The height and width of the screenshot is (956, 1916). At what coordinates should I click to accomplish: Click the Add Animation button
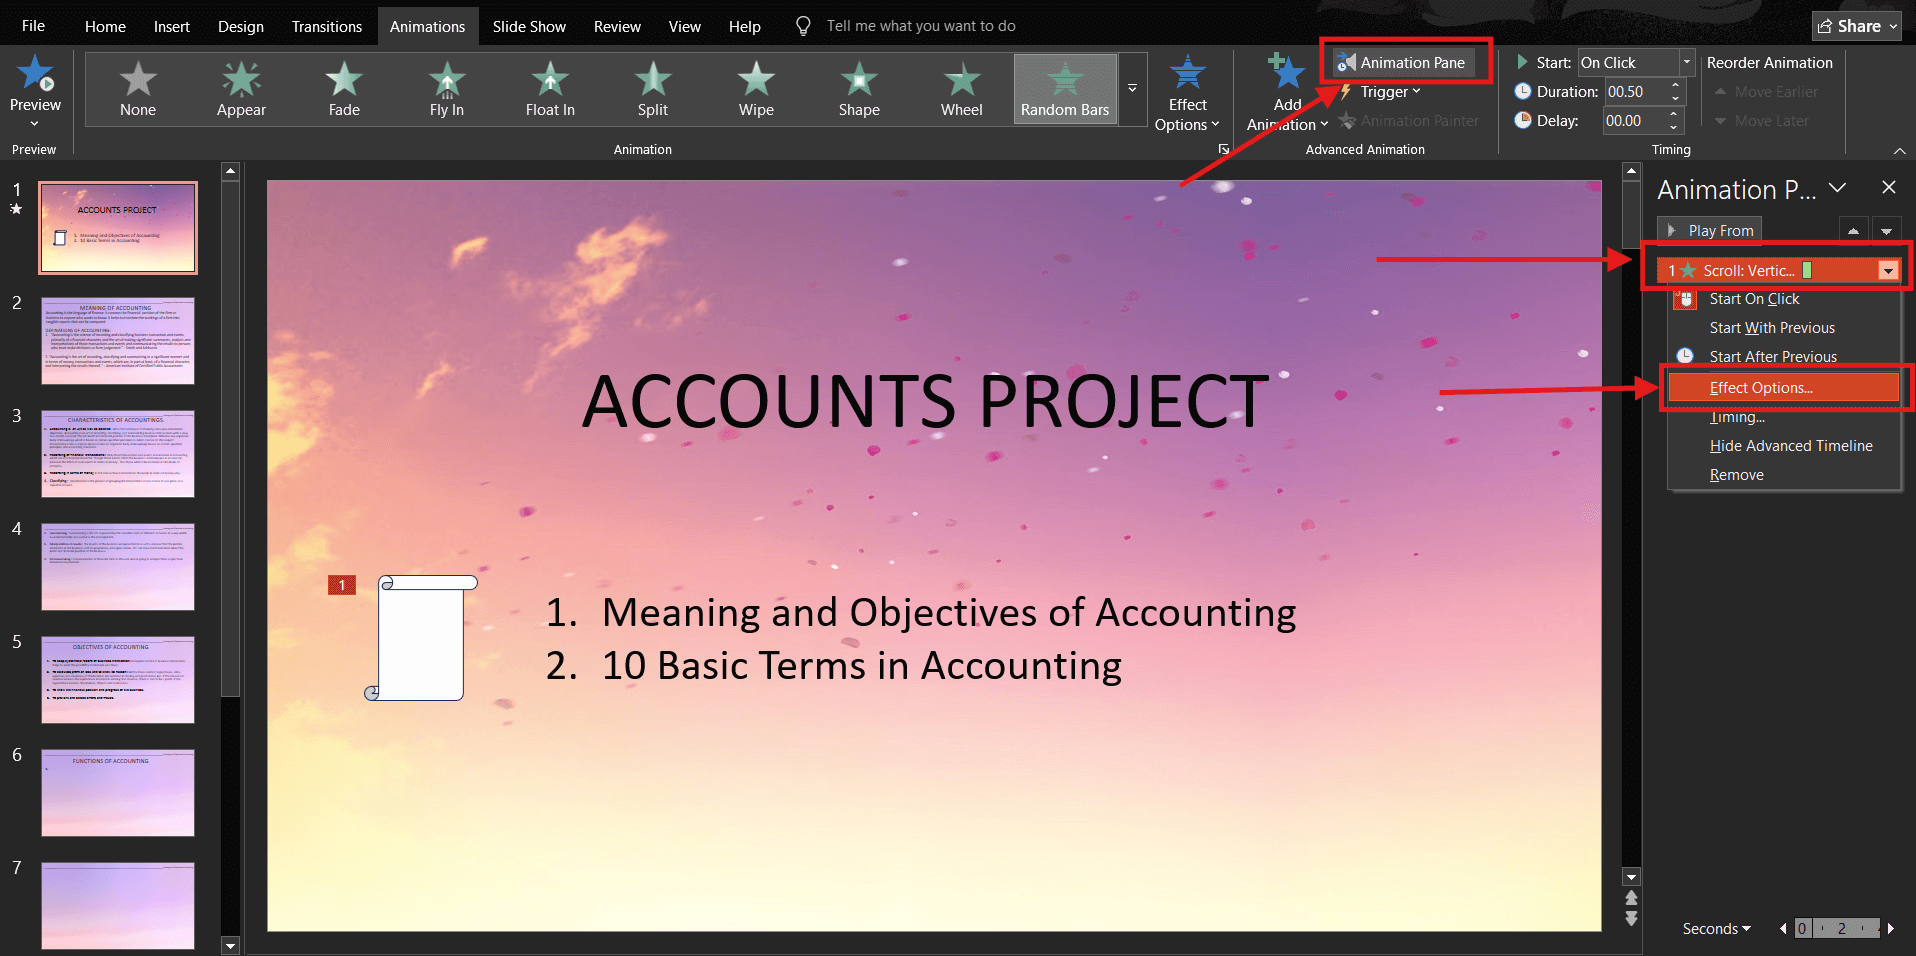pyautogui.click(x=1287, y=93)
